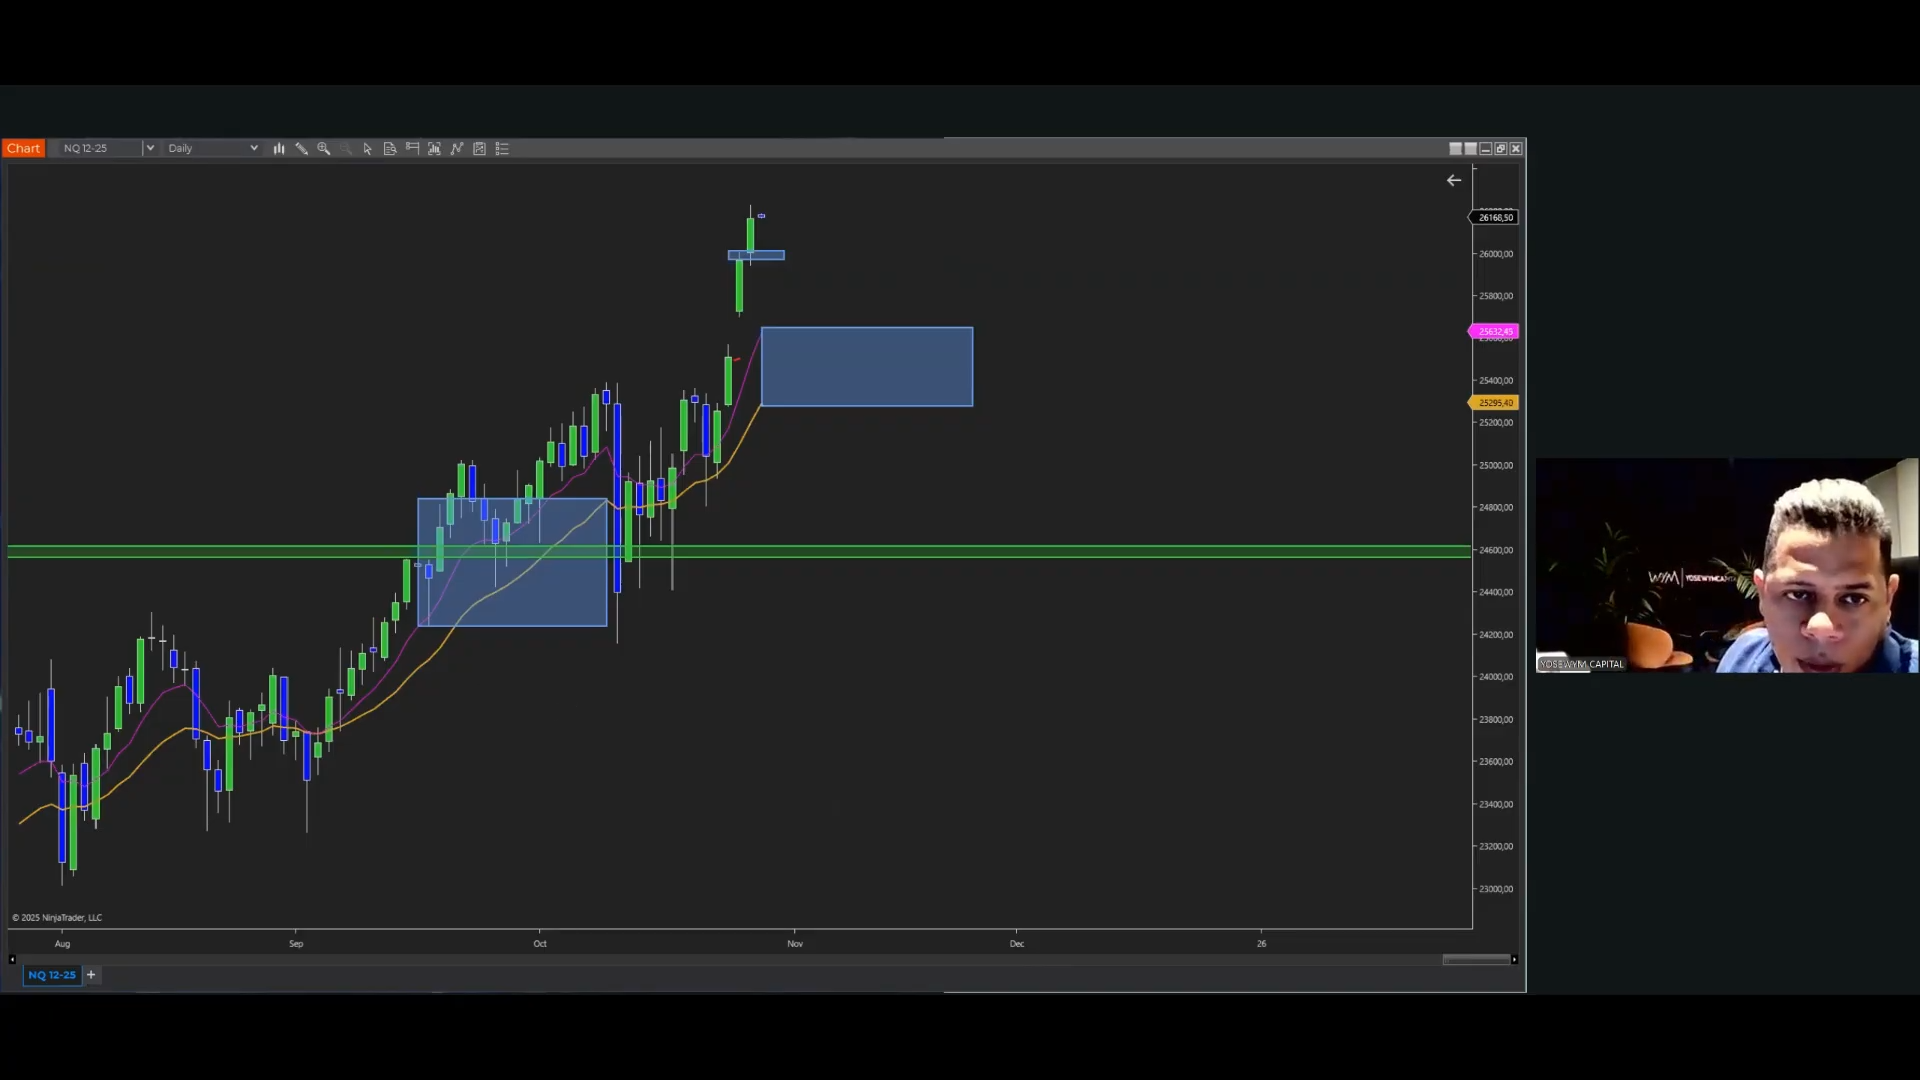Expand the NQ 12-25 instrument dropdown arrow

pyautogui.click(x=150, y=148)
